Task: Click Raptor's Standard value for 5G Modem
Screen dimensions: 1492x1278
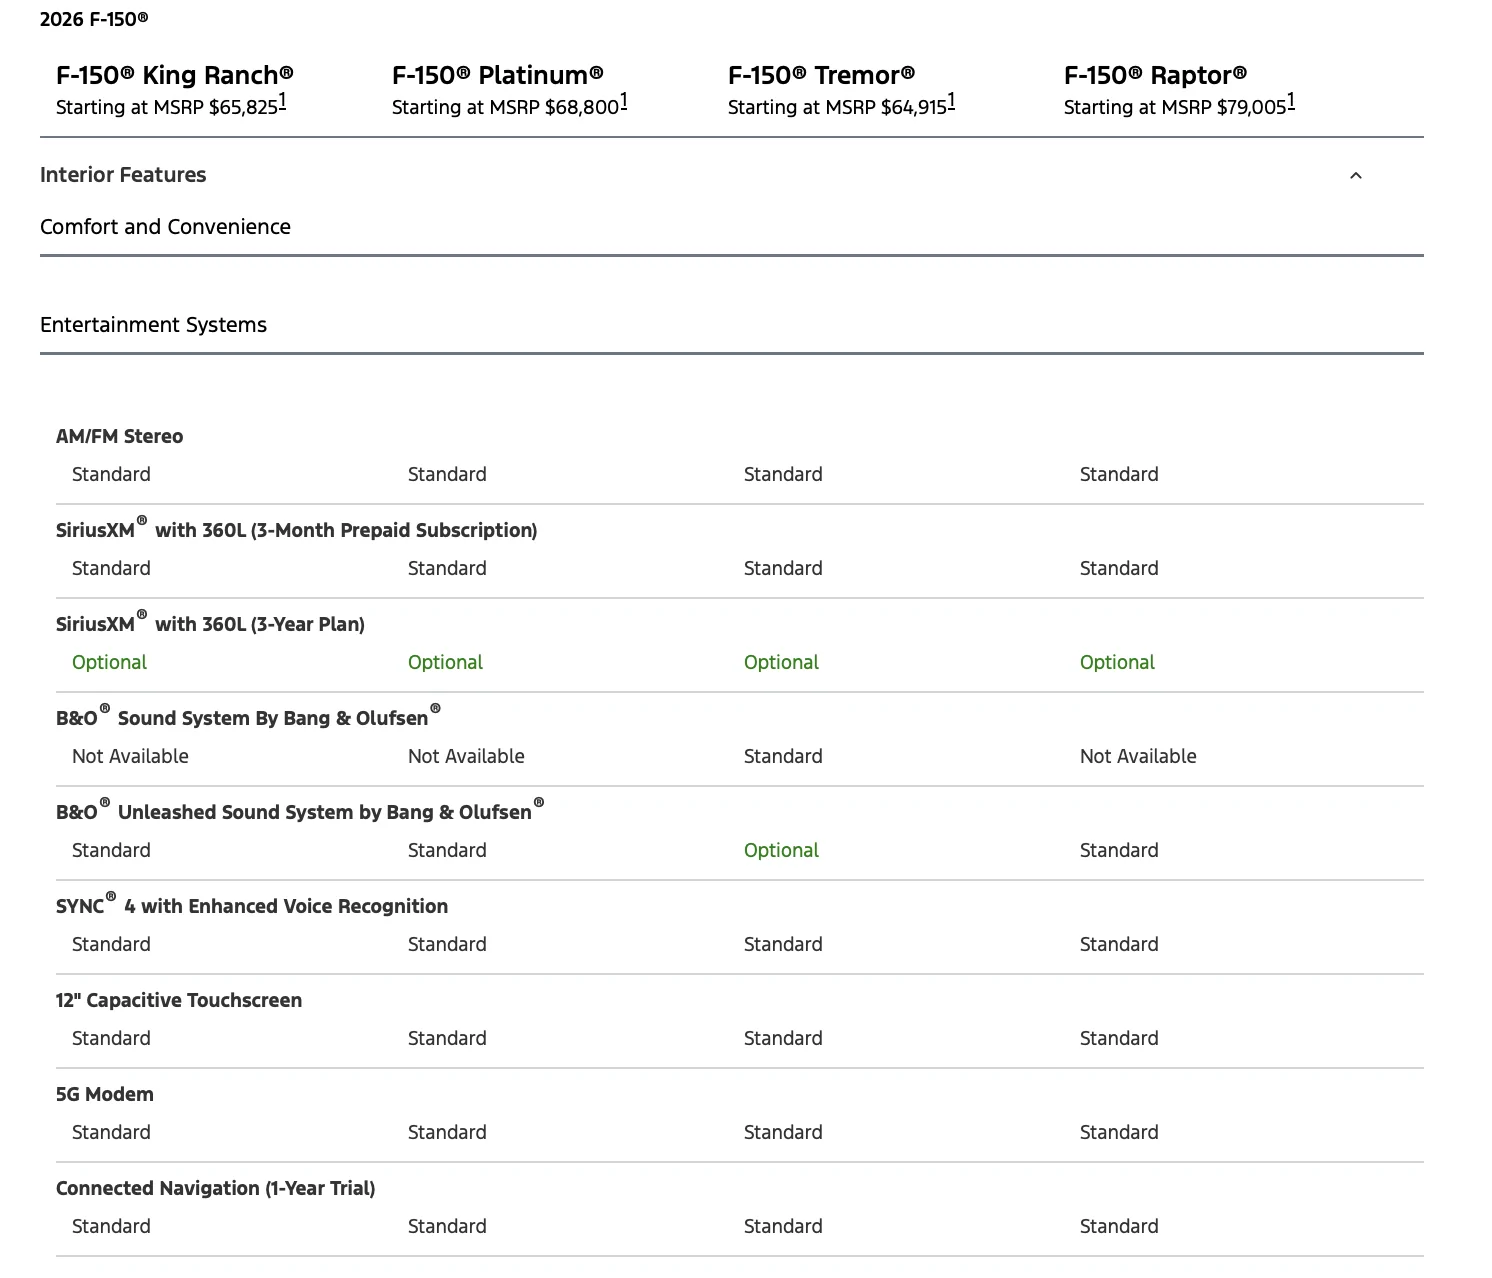Action: [1119, 1133]
